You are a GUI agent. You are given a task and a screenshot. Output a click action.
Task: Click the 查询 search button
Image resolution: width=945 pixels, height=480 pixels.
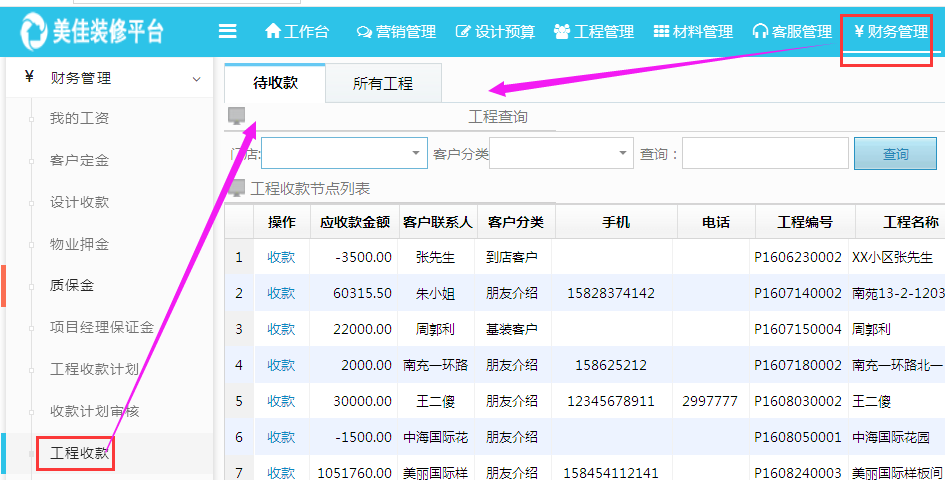pos(895,154)
